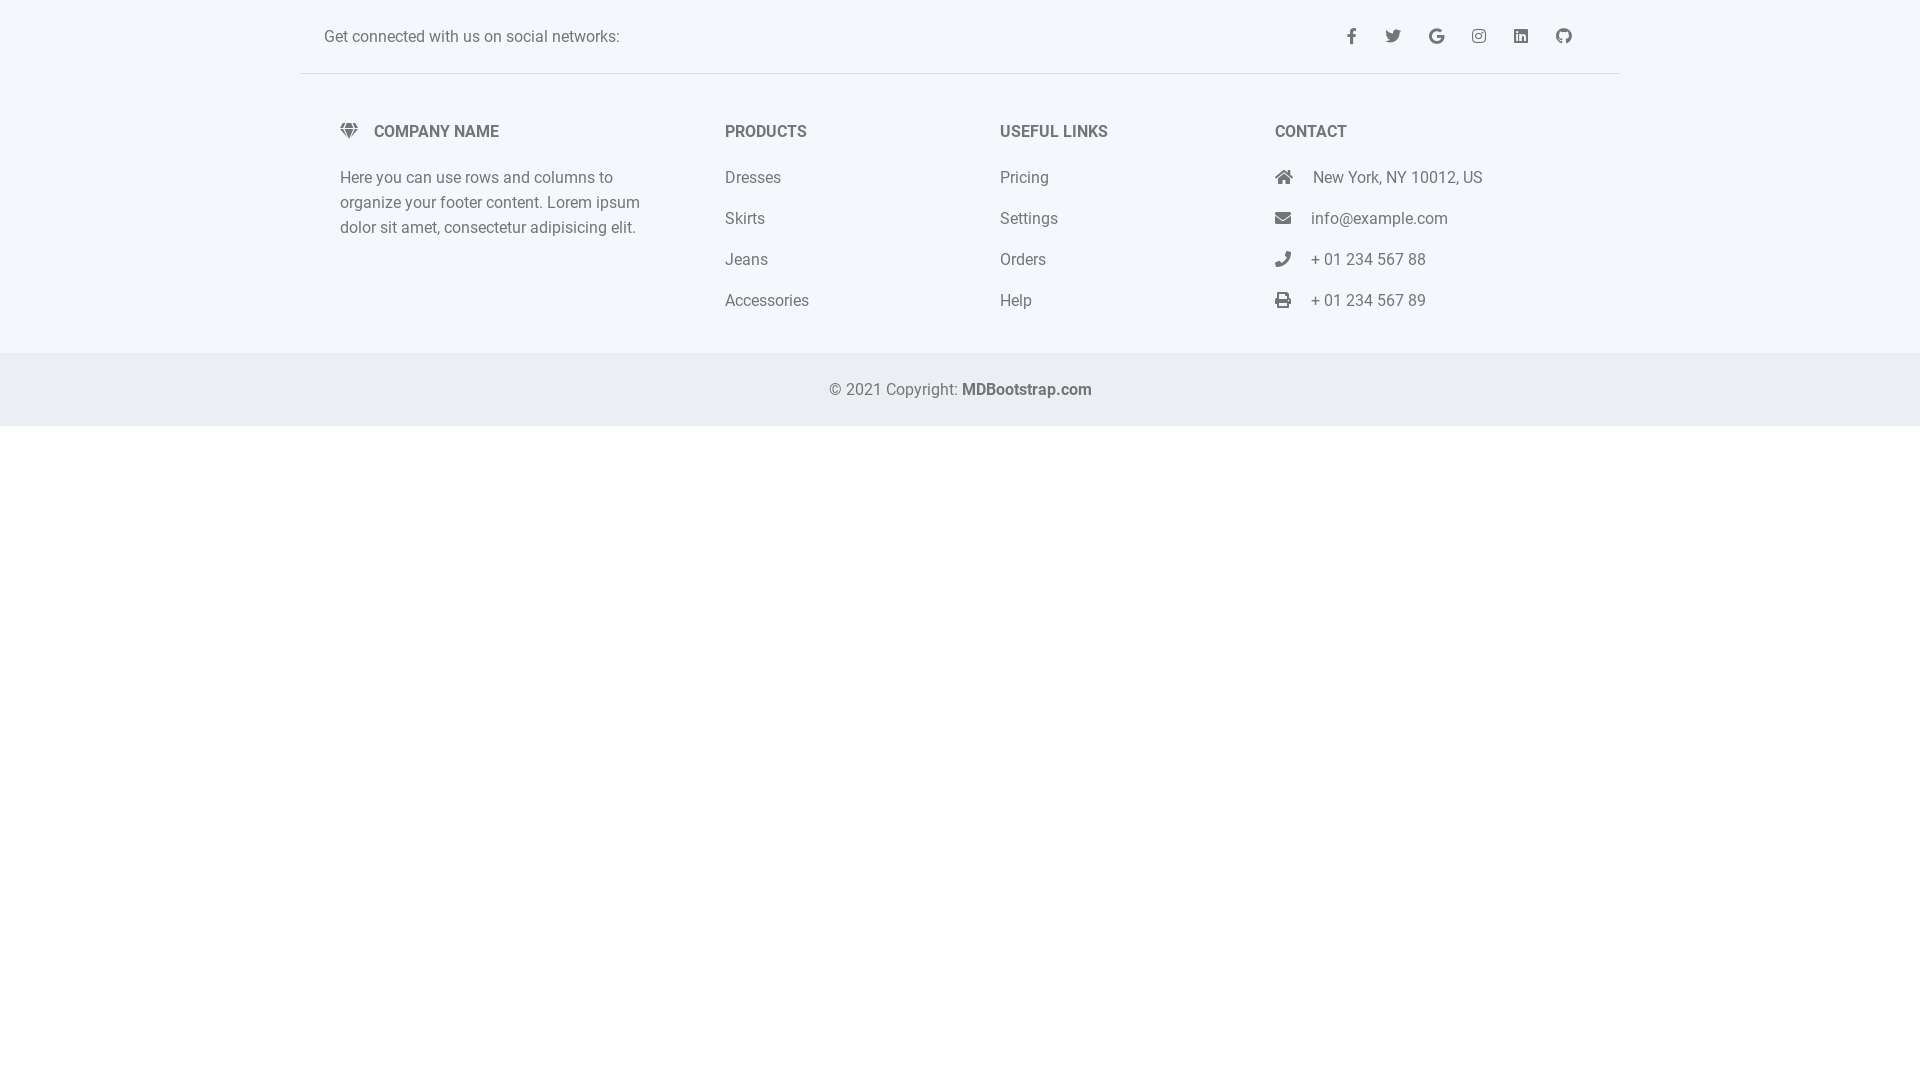Select the envelope icon beside the email

click(1283, 218)
